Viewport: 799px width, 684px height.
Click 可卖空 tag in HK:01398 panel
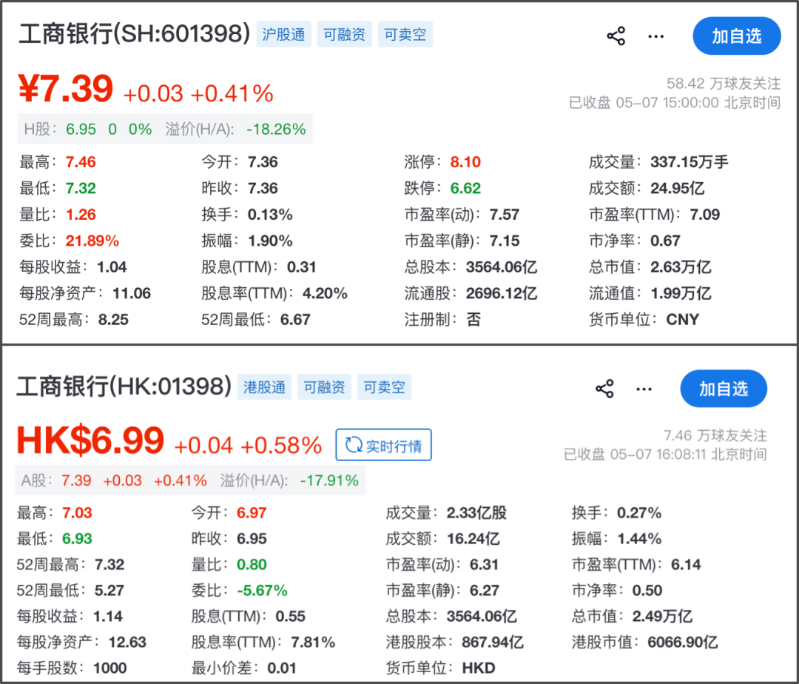[384, 387]
